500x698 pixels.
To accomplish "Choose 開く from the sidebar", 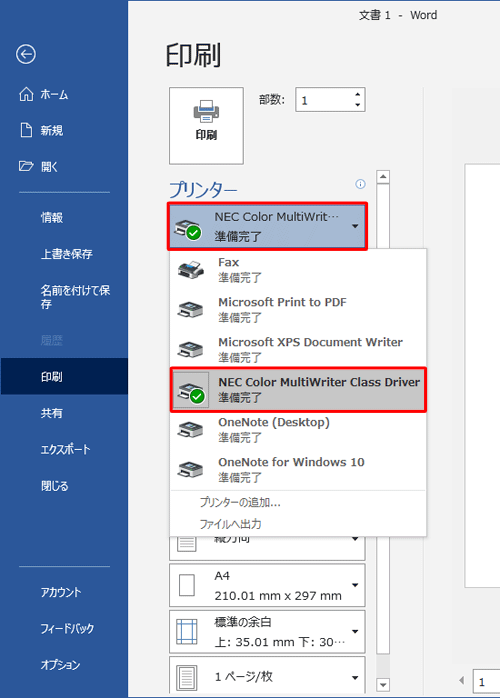I will 39,166.
